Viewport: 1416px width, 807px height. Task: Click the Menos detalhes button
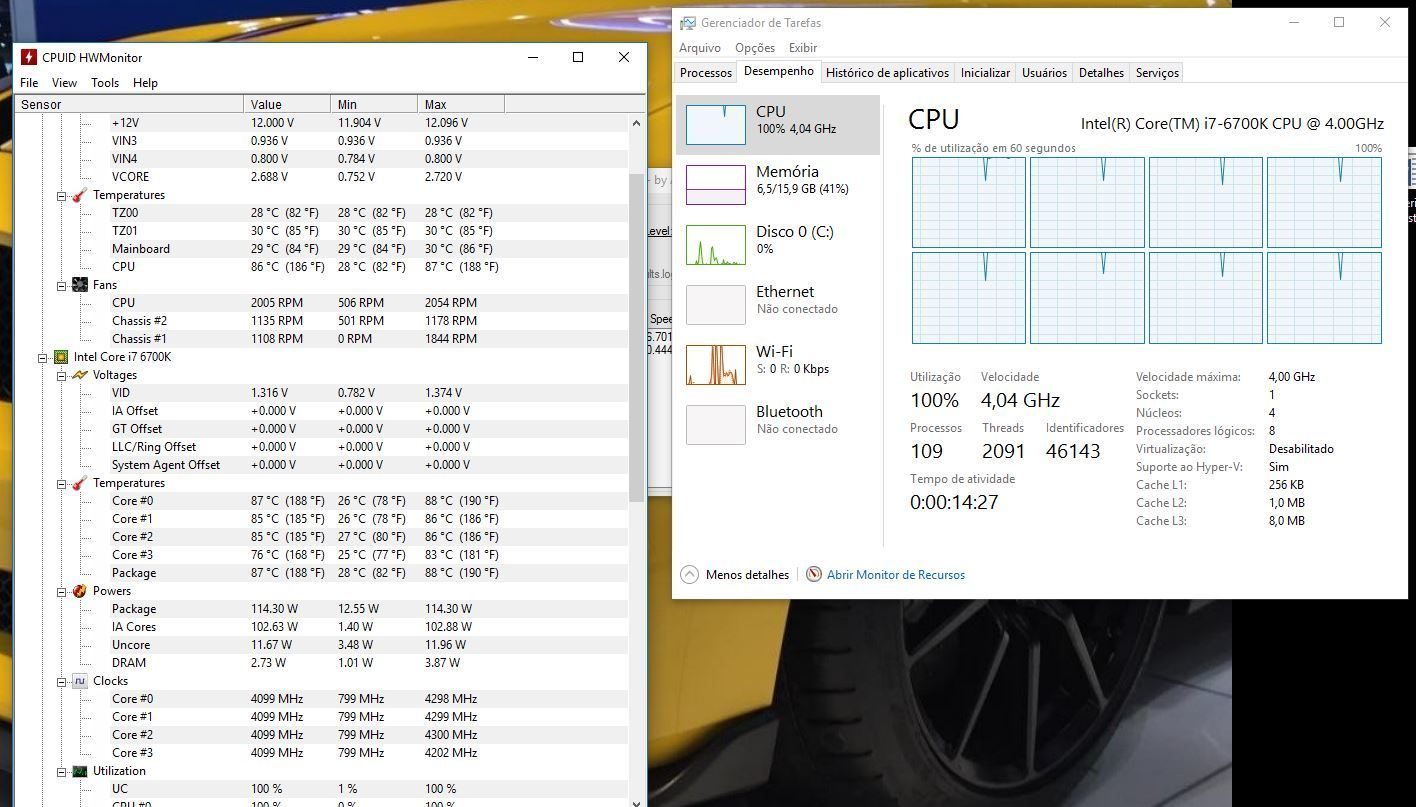[735, 574]
